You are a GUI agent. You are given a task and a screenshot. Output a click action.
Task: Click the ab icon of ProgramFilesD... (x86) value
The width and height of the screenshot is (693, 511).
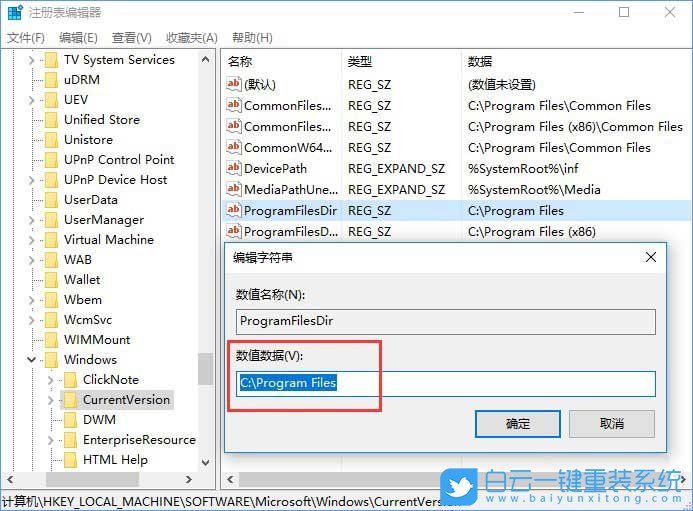tap(234, 231)
